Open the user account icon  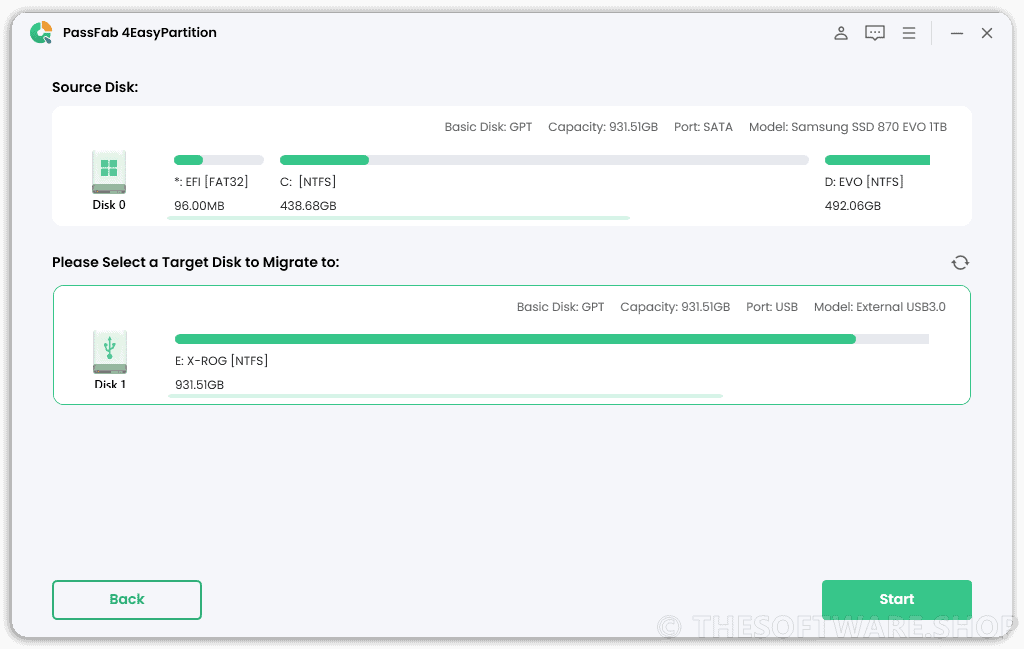pos(840,33)
